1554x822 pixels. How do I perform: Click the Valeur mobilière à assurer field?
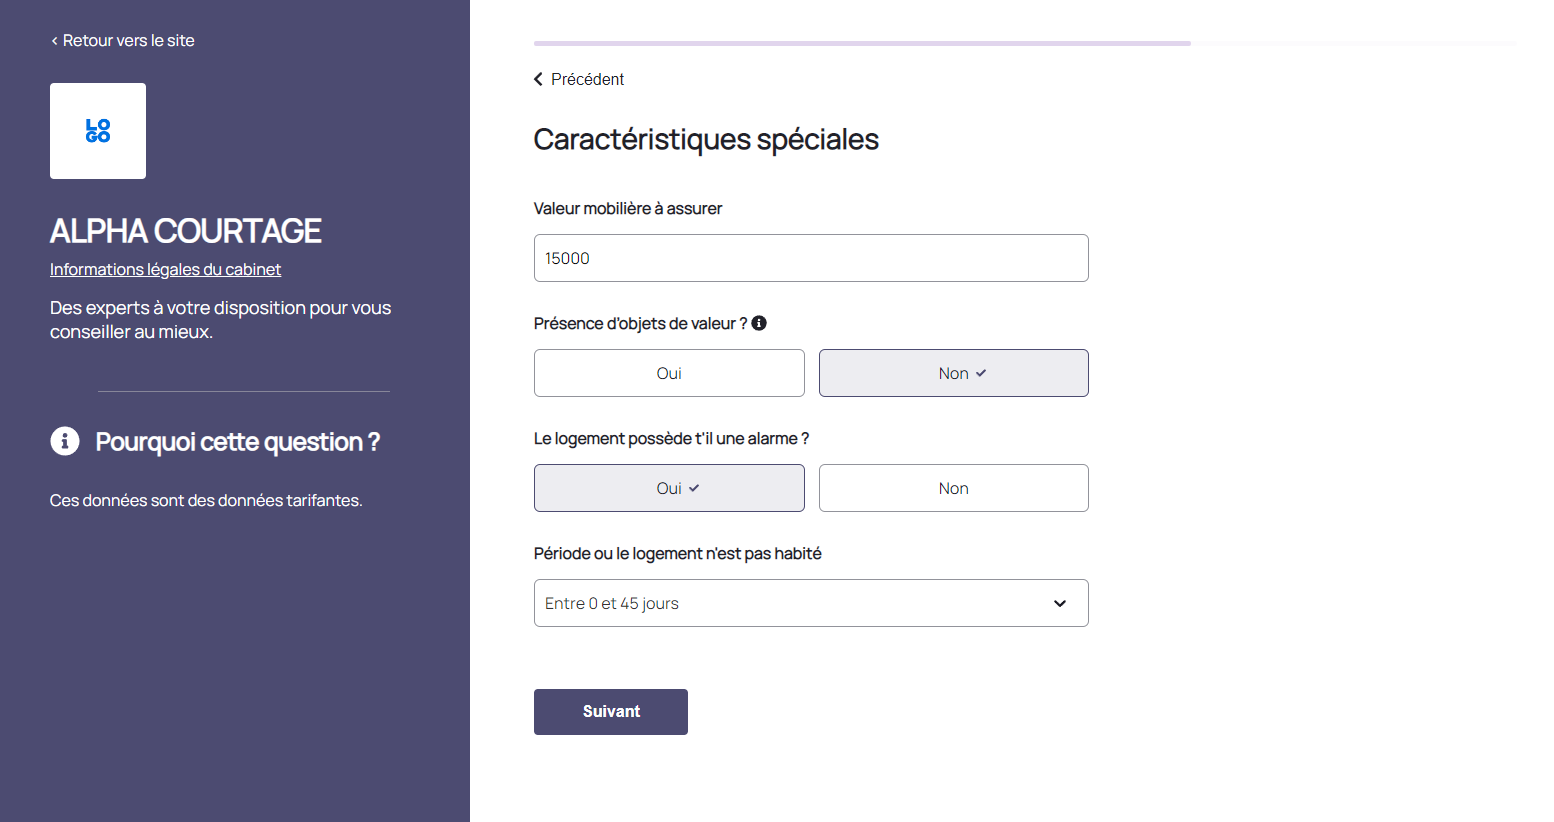click(810, 258)
